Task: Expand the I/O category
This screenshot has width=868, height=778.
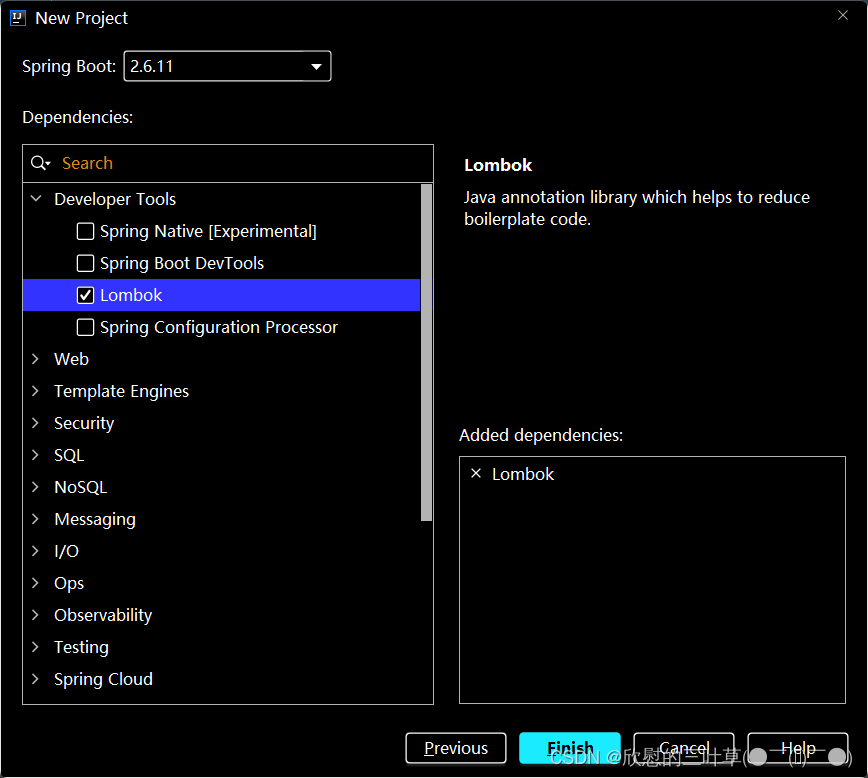Action: 35,551
